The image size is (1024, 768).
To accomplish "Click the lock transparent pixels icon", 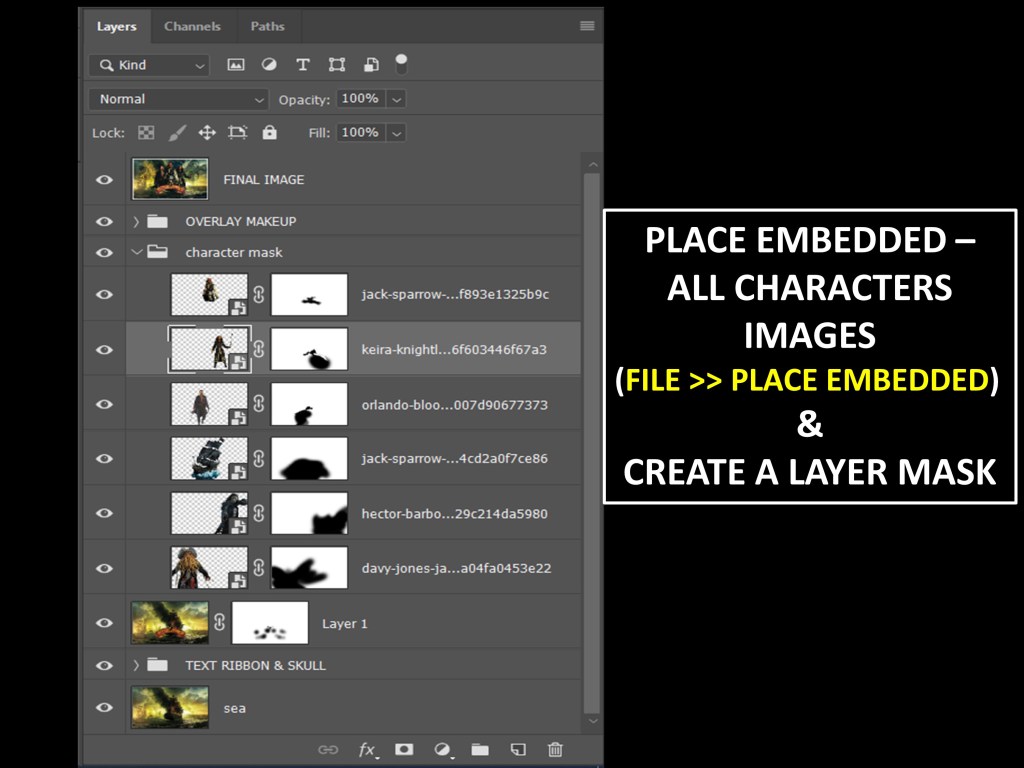I will click(146, 132).
